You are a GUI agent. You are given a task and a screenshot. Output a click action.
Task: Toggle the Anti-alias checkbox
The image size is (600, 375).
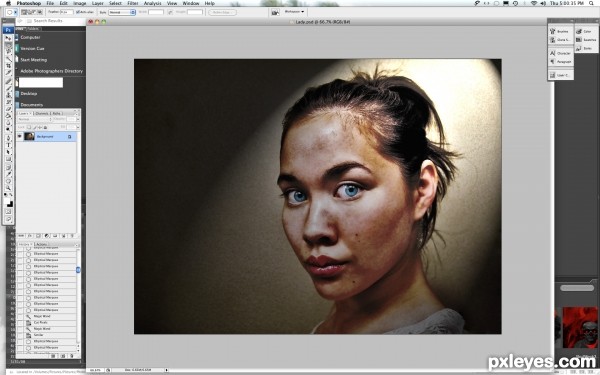pyautogui.click(x=78, y=12)
